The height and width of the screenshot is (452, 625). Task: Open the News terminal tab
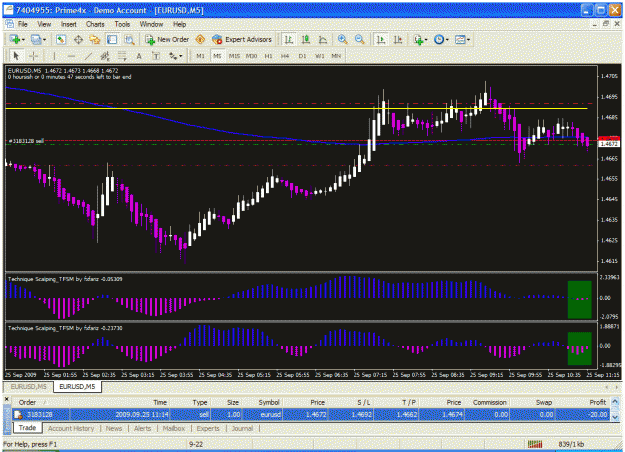pos(114,428)
